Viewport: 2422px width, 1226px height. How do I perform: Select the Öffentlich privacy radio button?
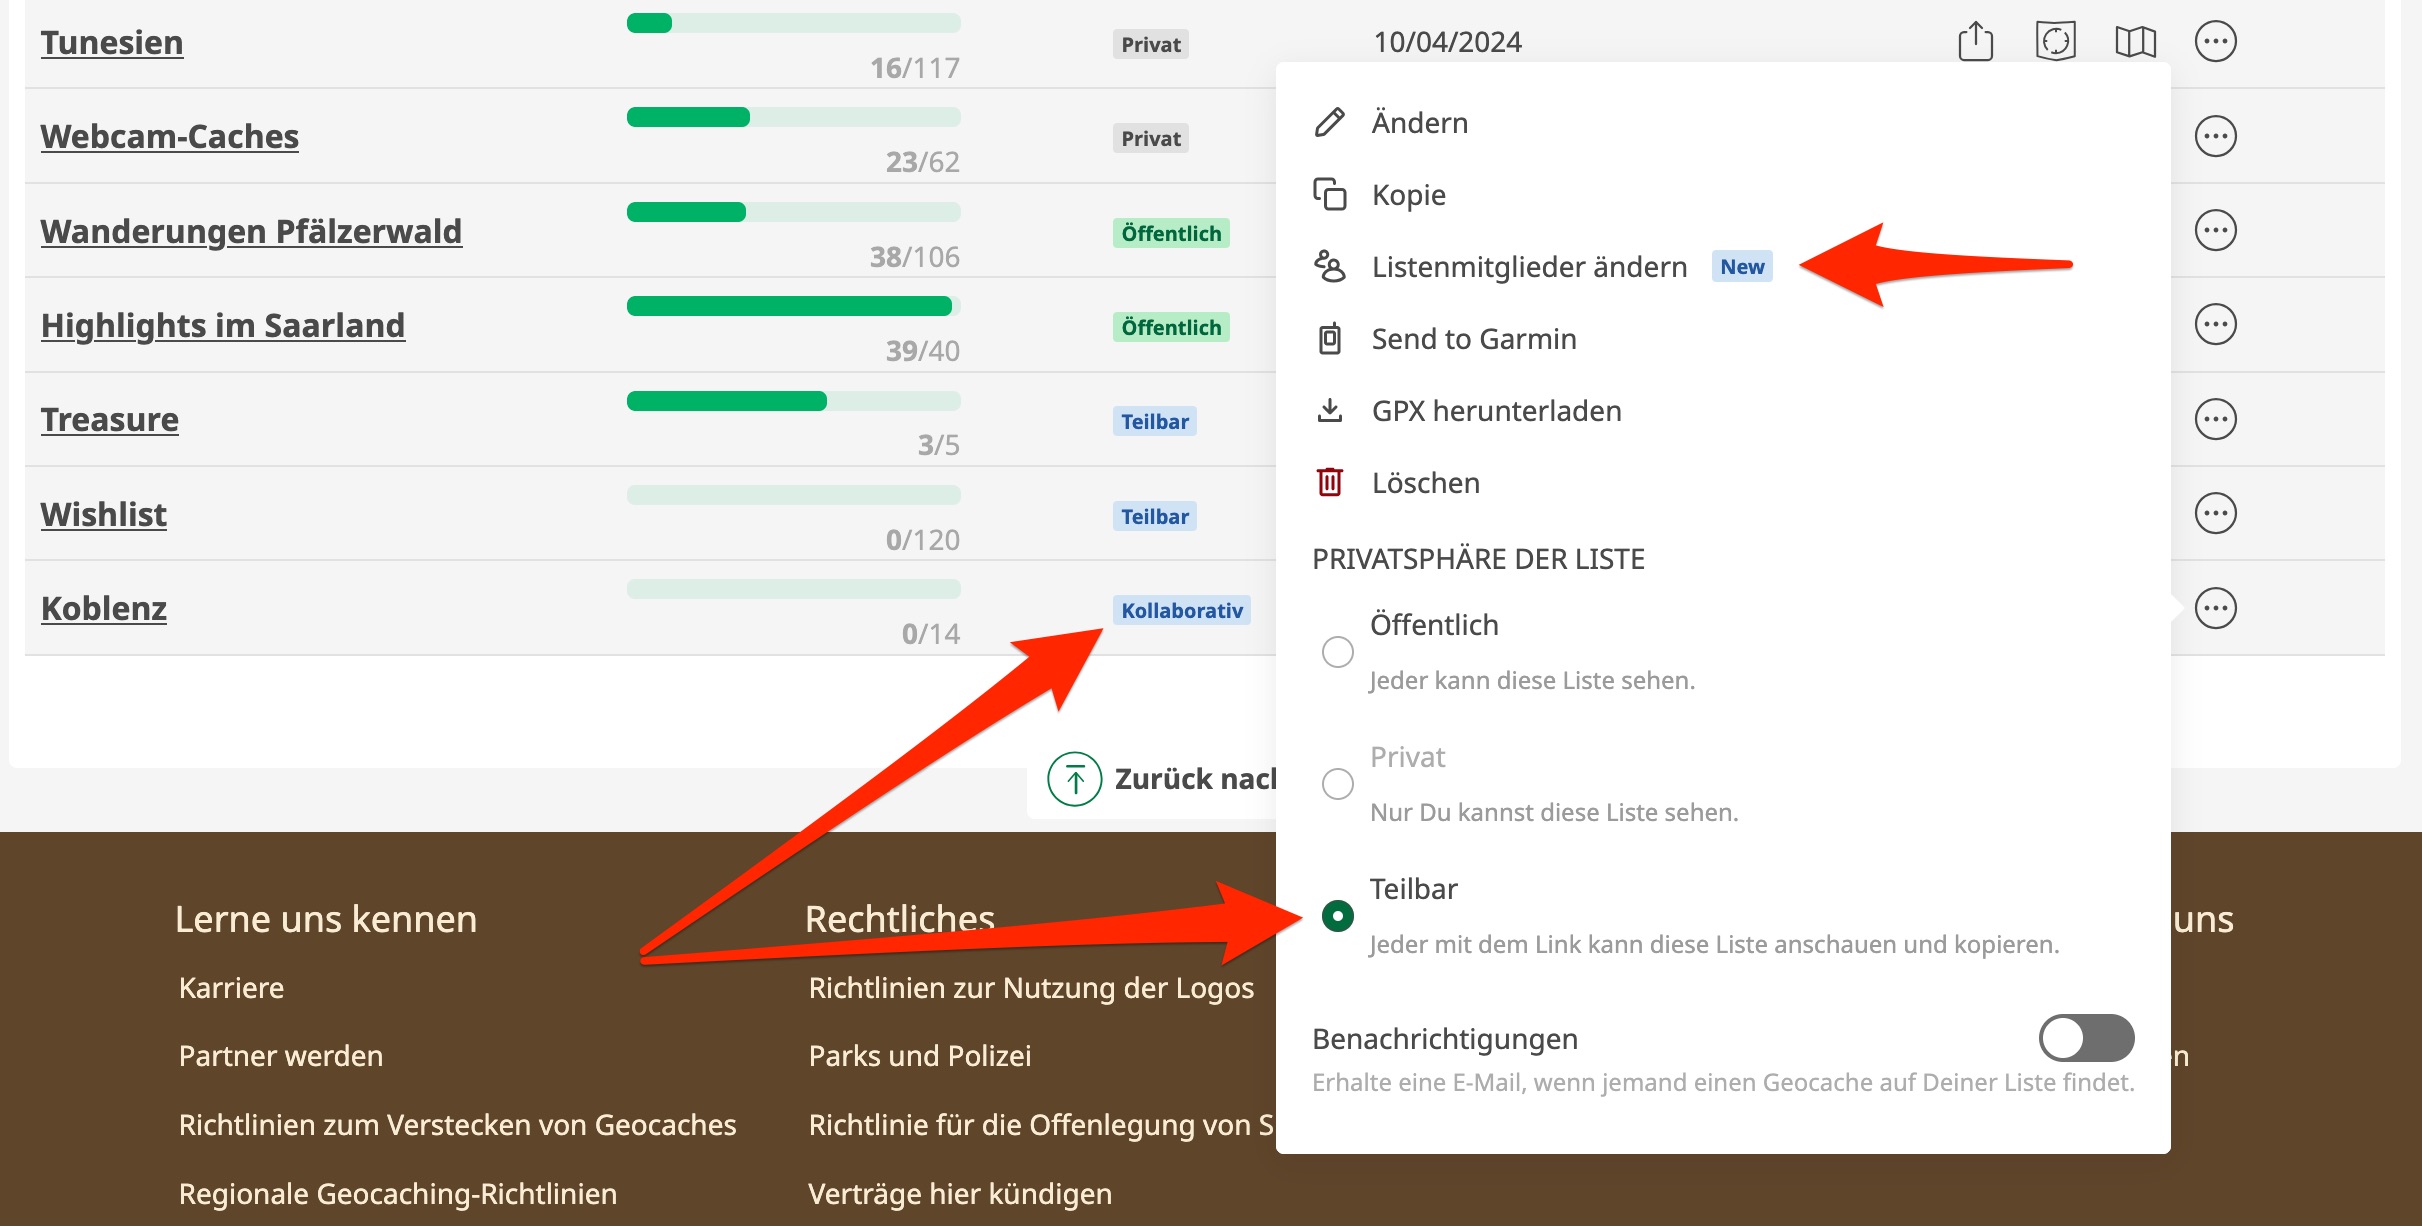(1337, 652)
